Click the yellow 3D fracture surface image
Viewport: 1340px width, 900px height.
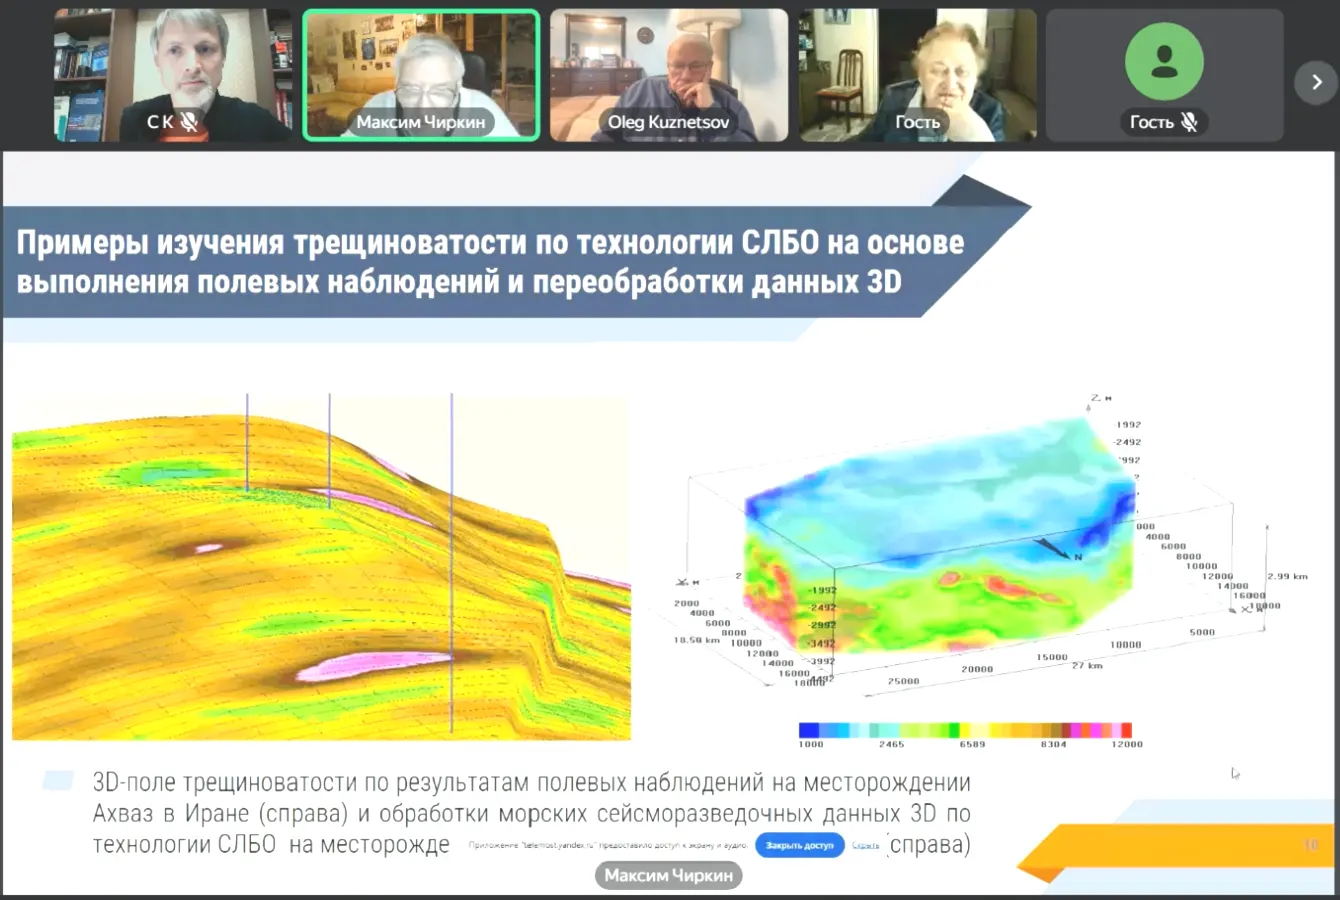coord(320,568)
